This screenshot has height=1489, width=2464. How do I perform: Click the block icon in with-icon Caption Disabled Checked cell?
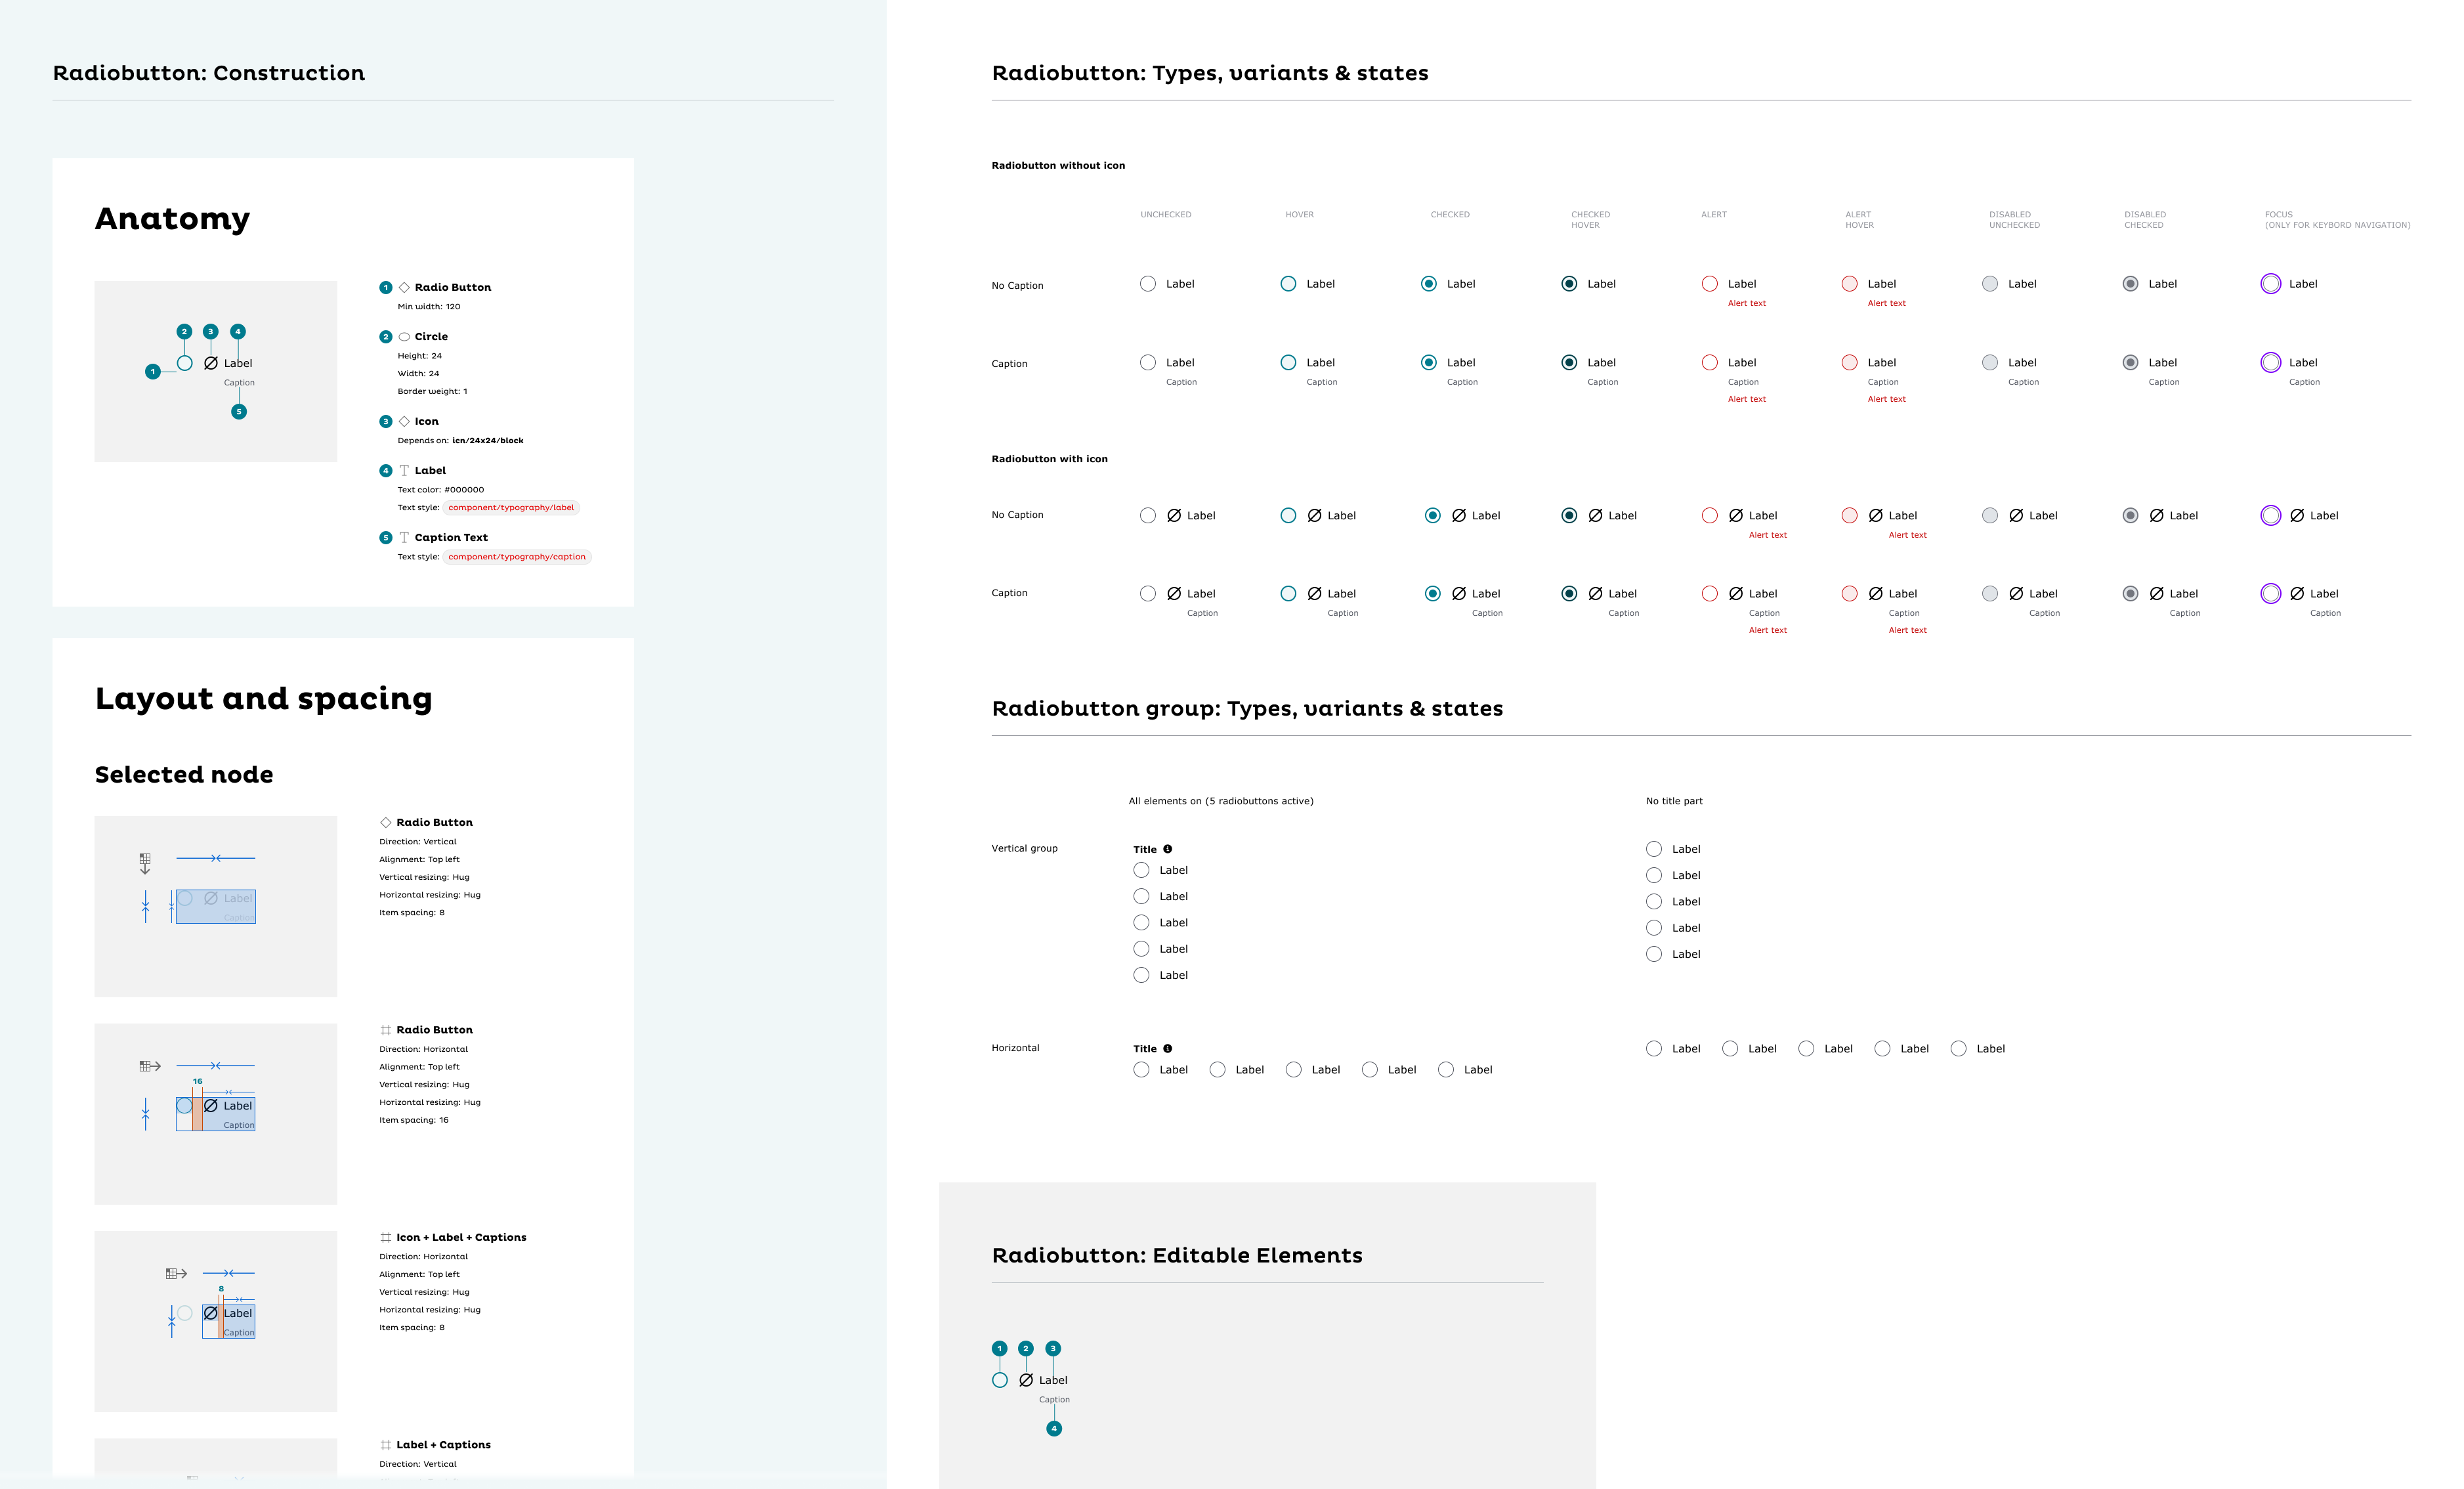pos(2157,594)
